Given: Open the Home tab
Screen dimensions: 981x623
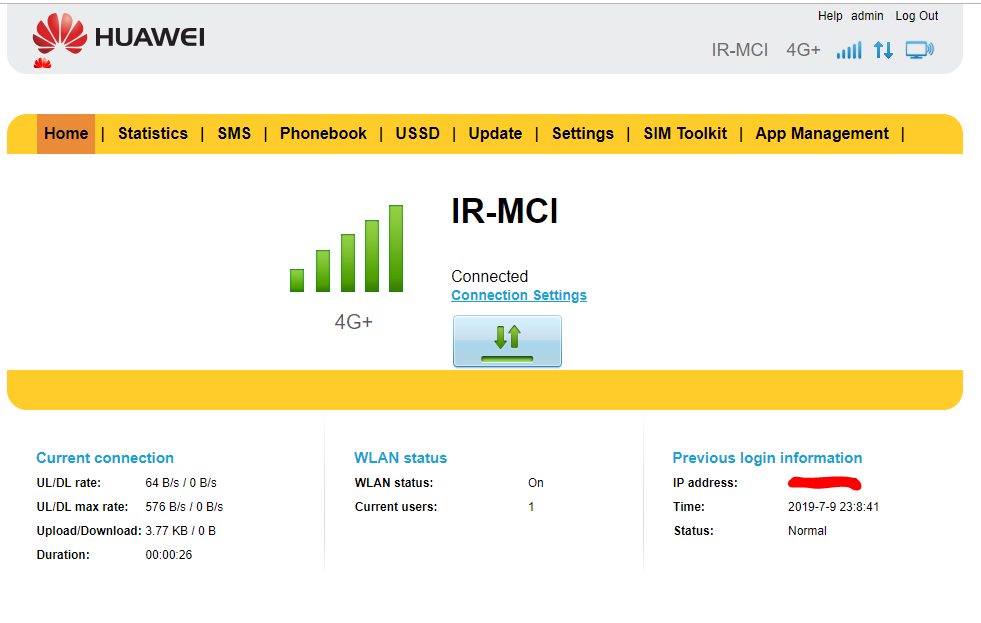Looking at the screenshot, I should point(66,134).
